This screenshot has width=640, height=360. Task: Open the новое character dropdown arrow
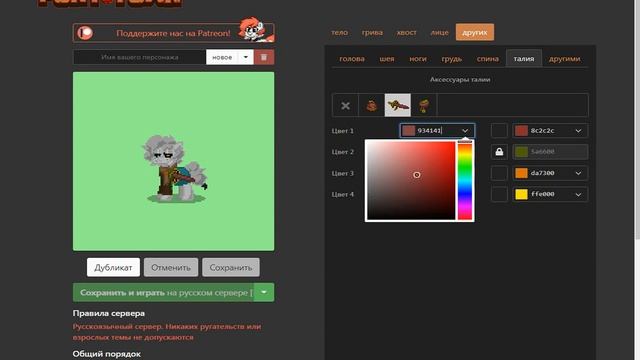(246, 57)
